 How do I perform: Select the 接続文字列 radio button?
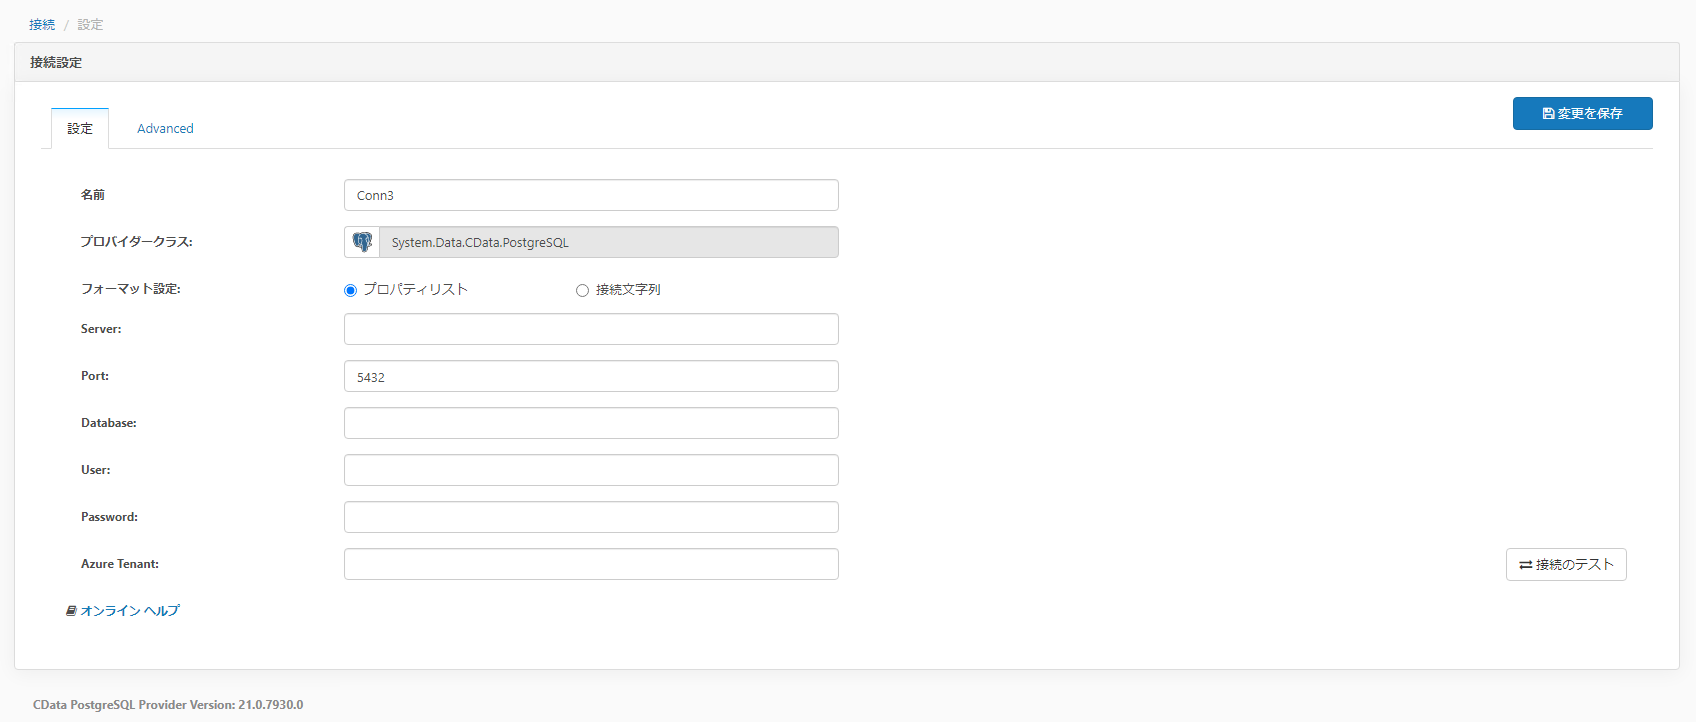[582, 290]
